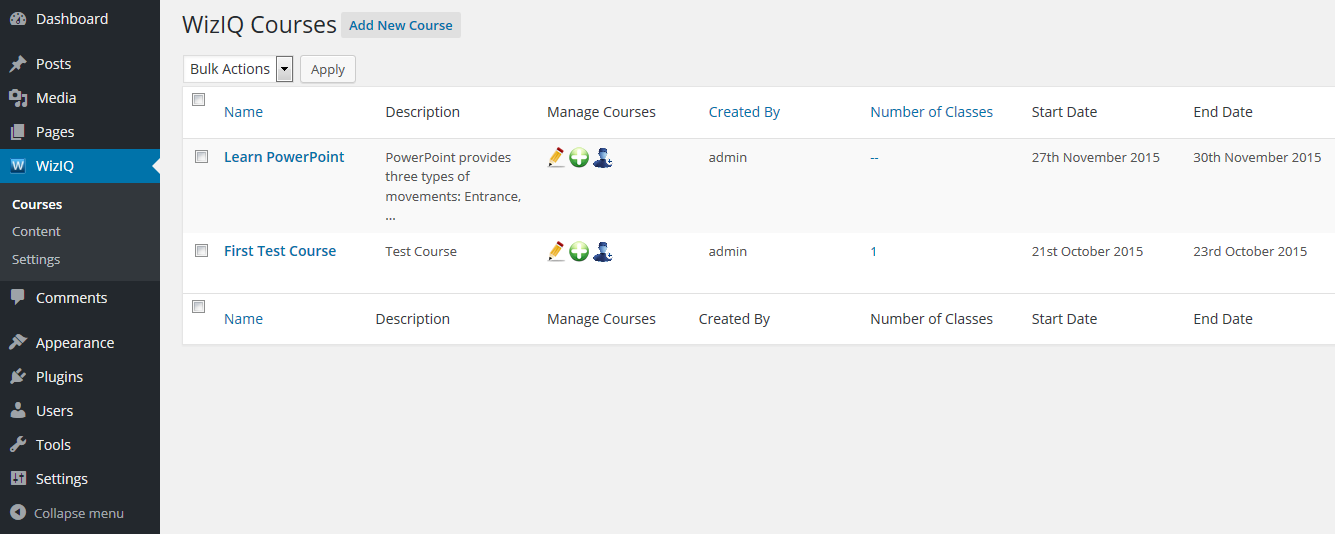This screenshot has width=1335, height=534.
Task: Open the Content submenu under WizIQ
Action: tap(36, 231)
